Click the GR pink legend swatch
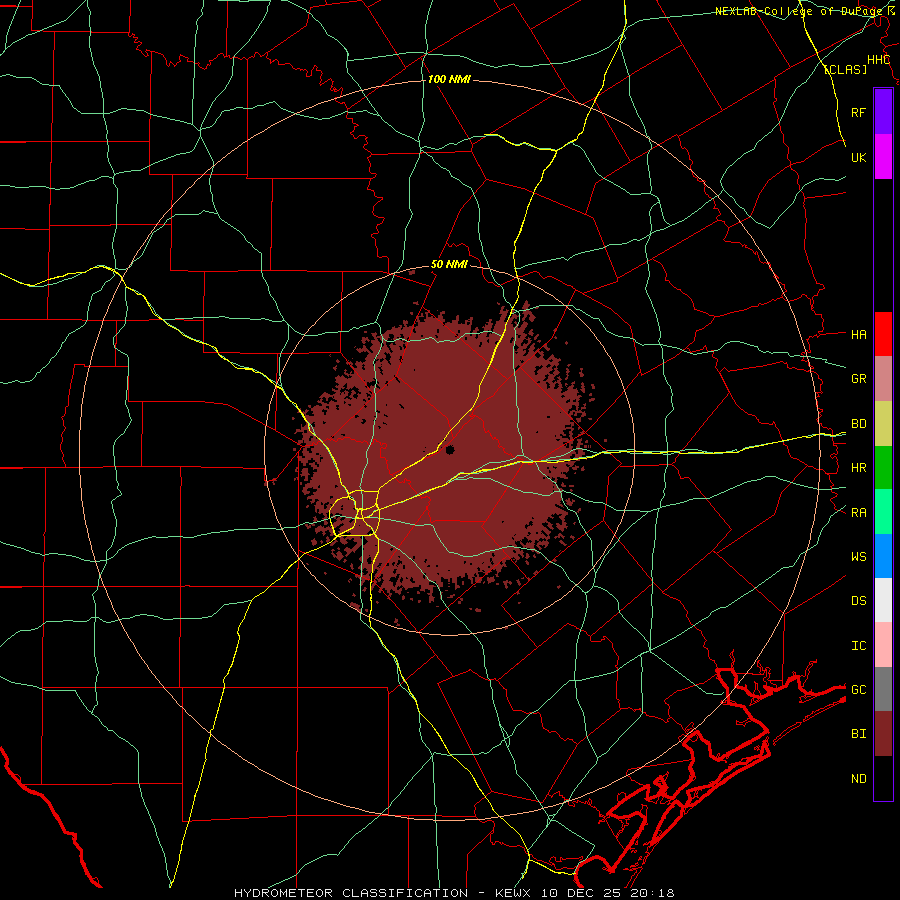The width and height of the screenshot is (900, 900). [883, 379]
